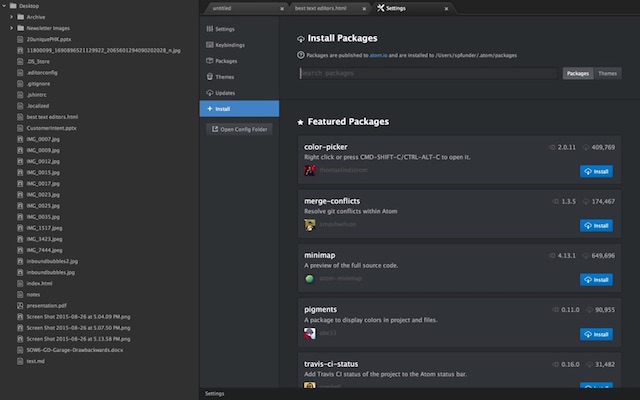Close the best text editors.html tab
The image size is (640, 400).
[x=364, y=9]
